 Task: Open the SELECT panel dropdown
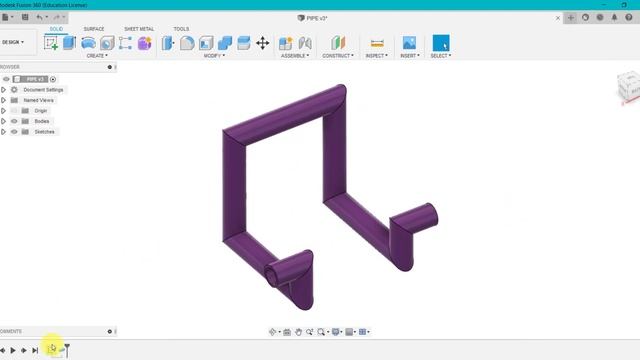(441, 56)
